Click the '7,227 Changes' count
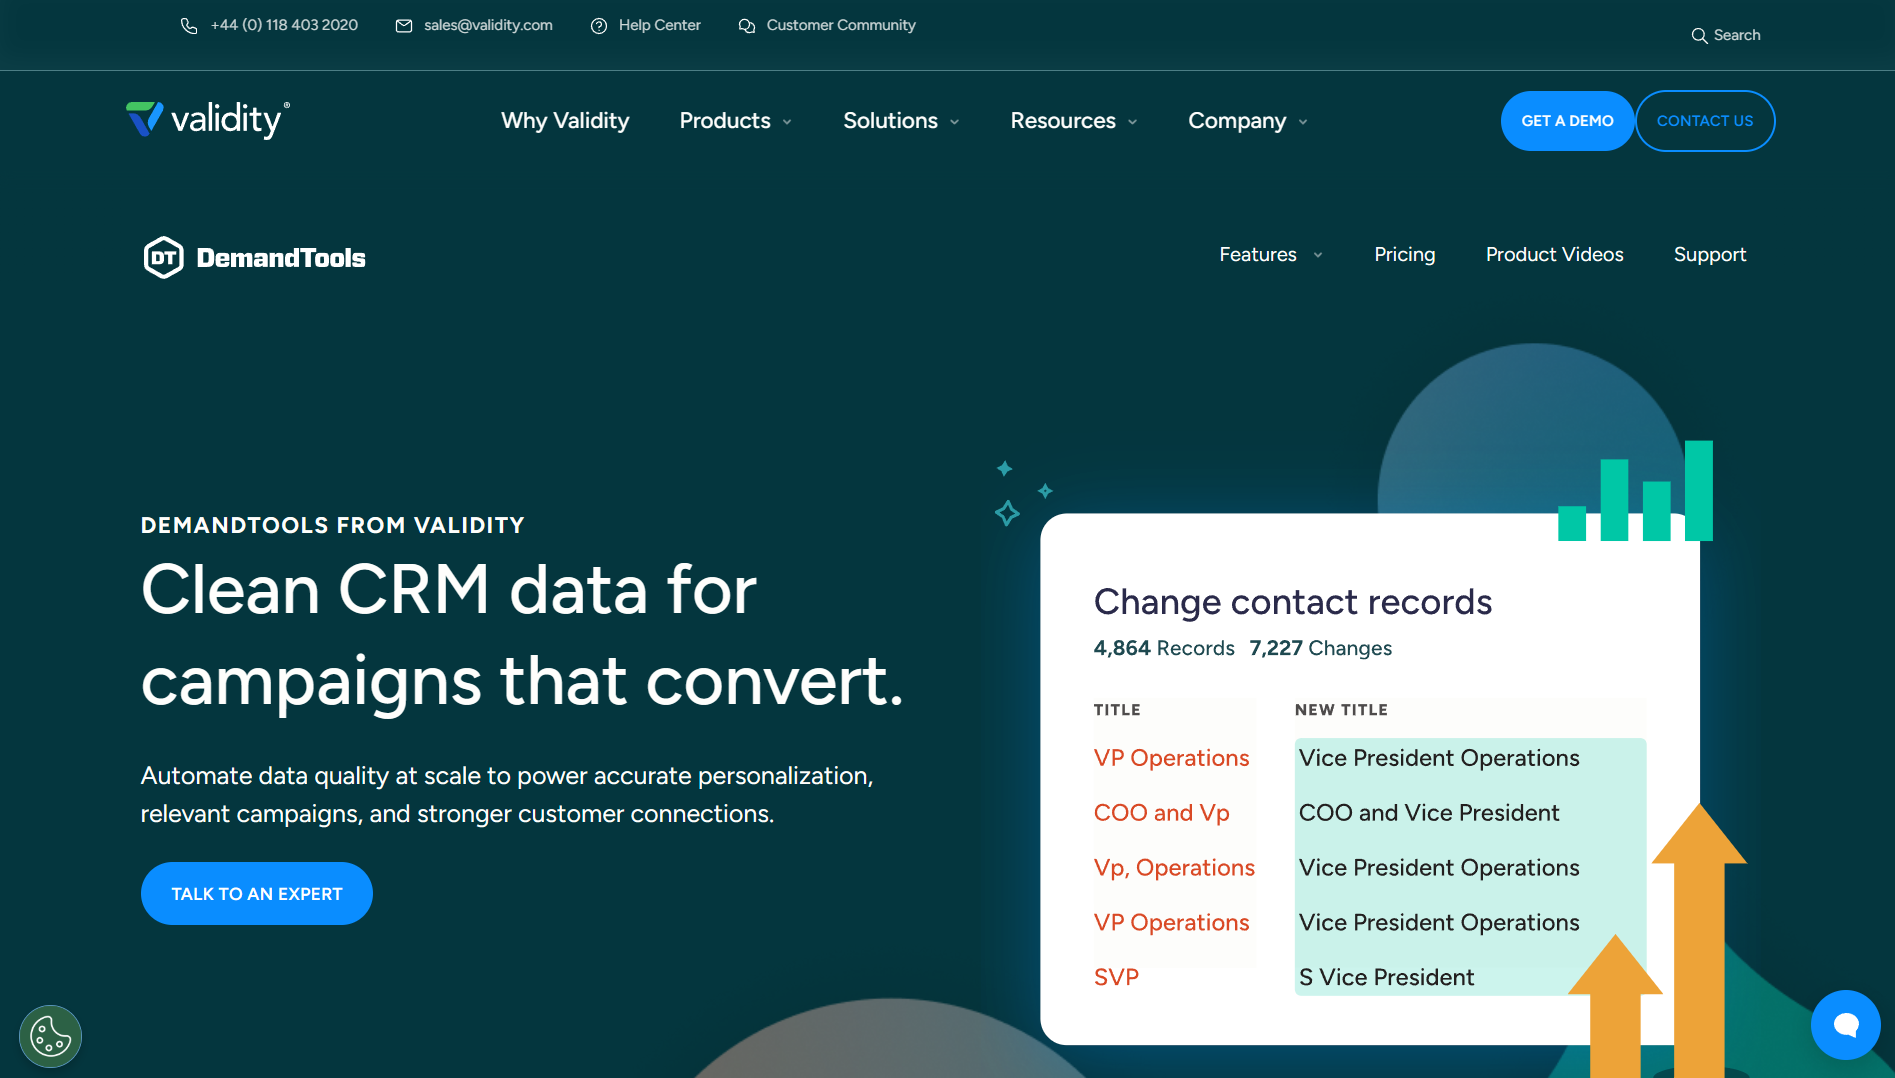Screen dimensions: 1895x1078 coord(1320,648)
